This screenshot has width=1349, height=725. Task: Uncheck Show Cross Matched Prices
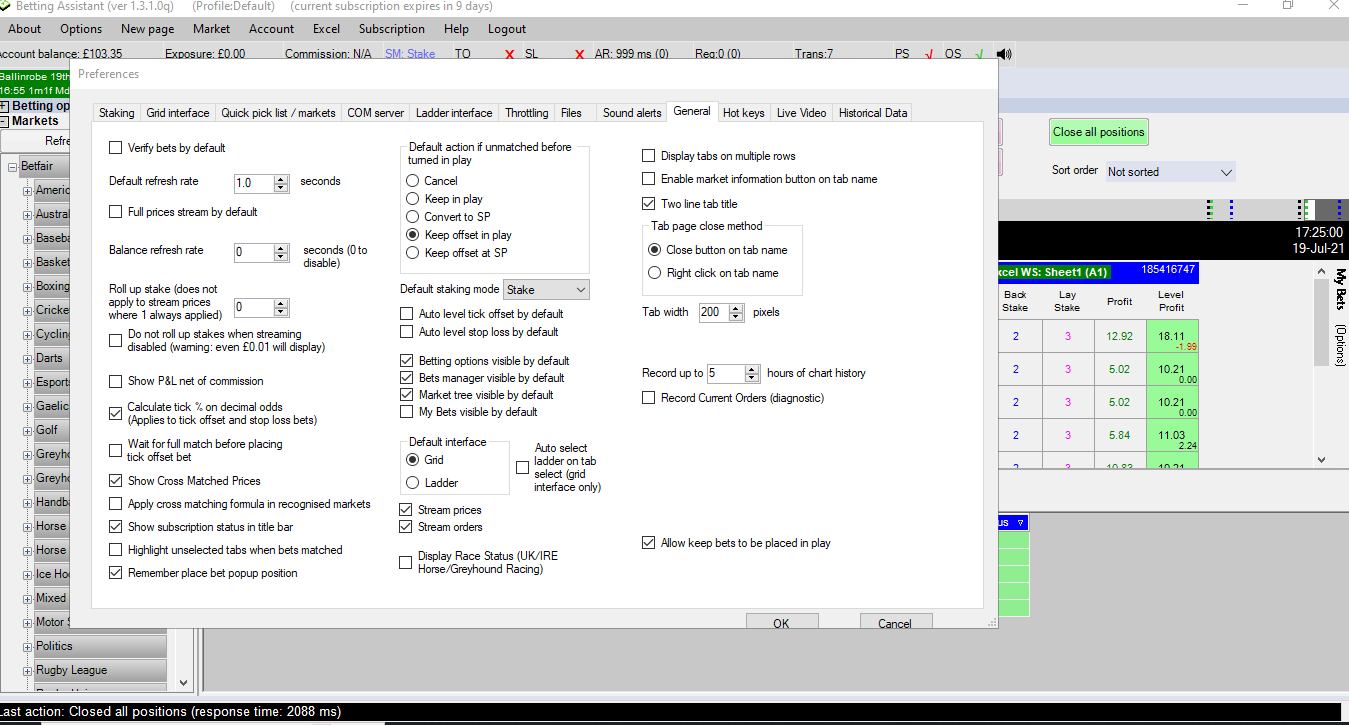click(x=116, y=481)
